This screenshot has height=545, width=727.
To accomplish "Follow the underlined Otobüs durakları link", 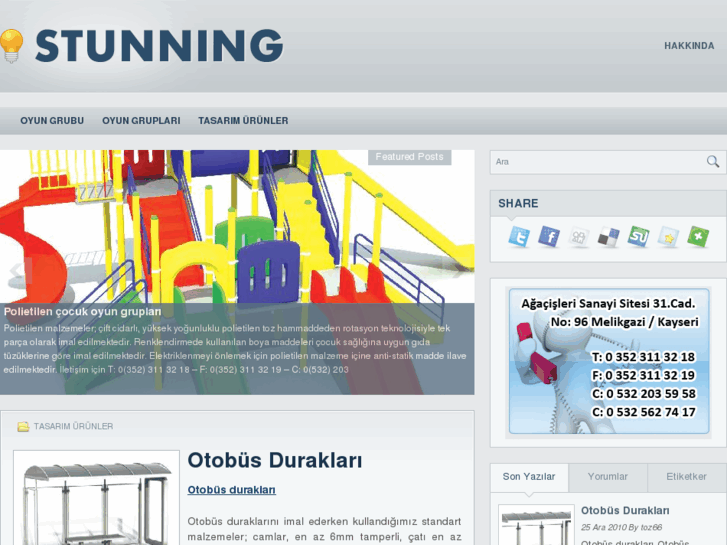I will tap(231, 490).
